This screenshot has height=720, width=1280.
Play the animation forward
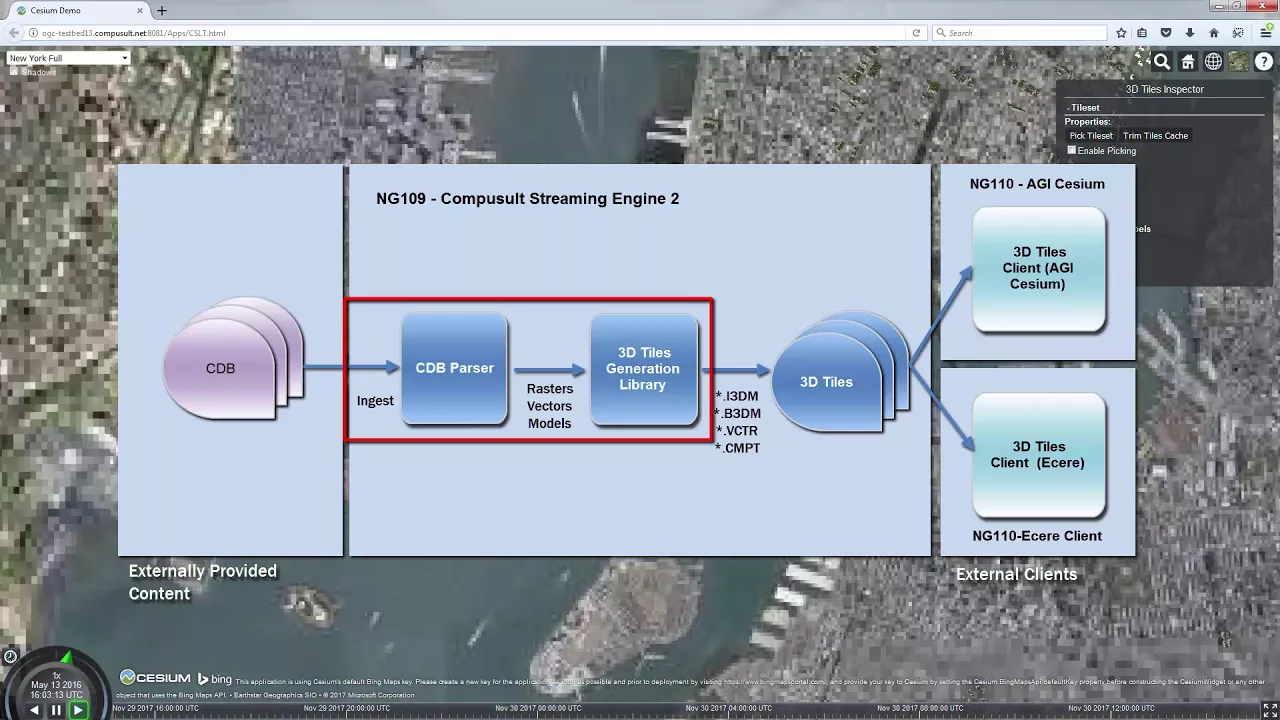[x=77, y=710]
